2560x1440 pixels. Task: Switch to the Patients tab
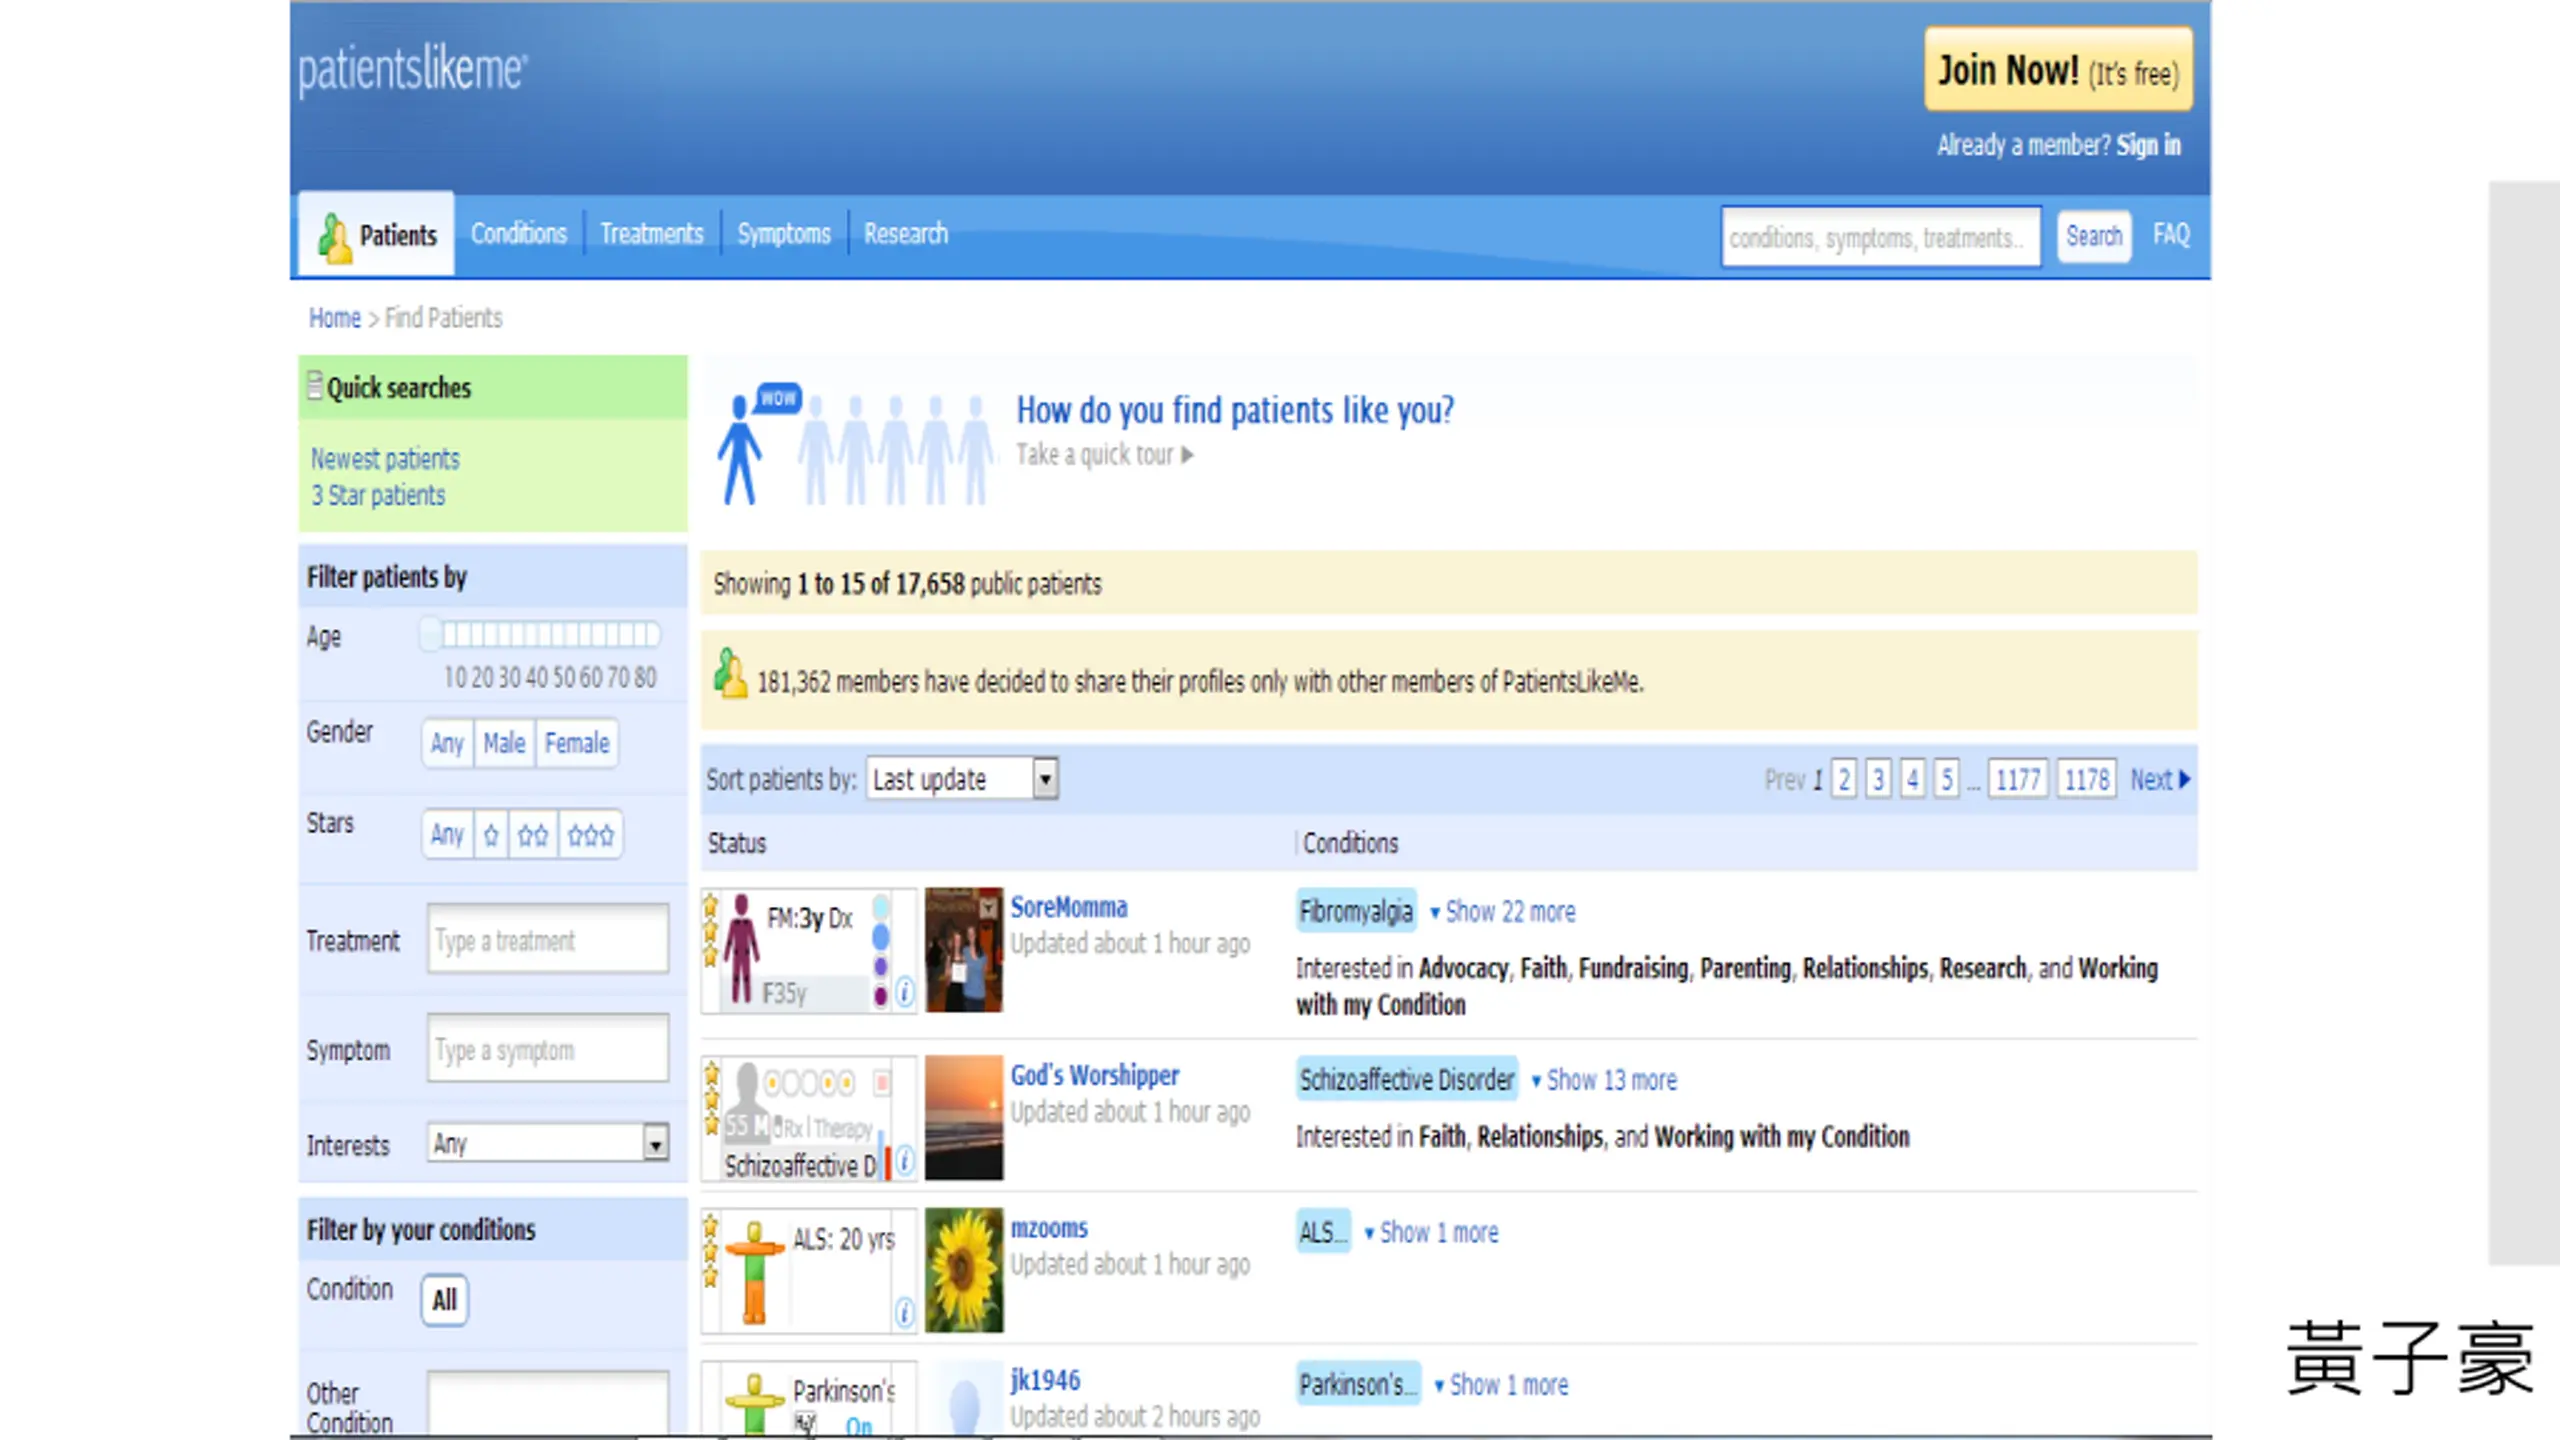(377, 235)
